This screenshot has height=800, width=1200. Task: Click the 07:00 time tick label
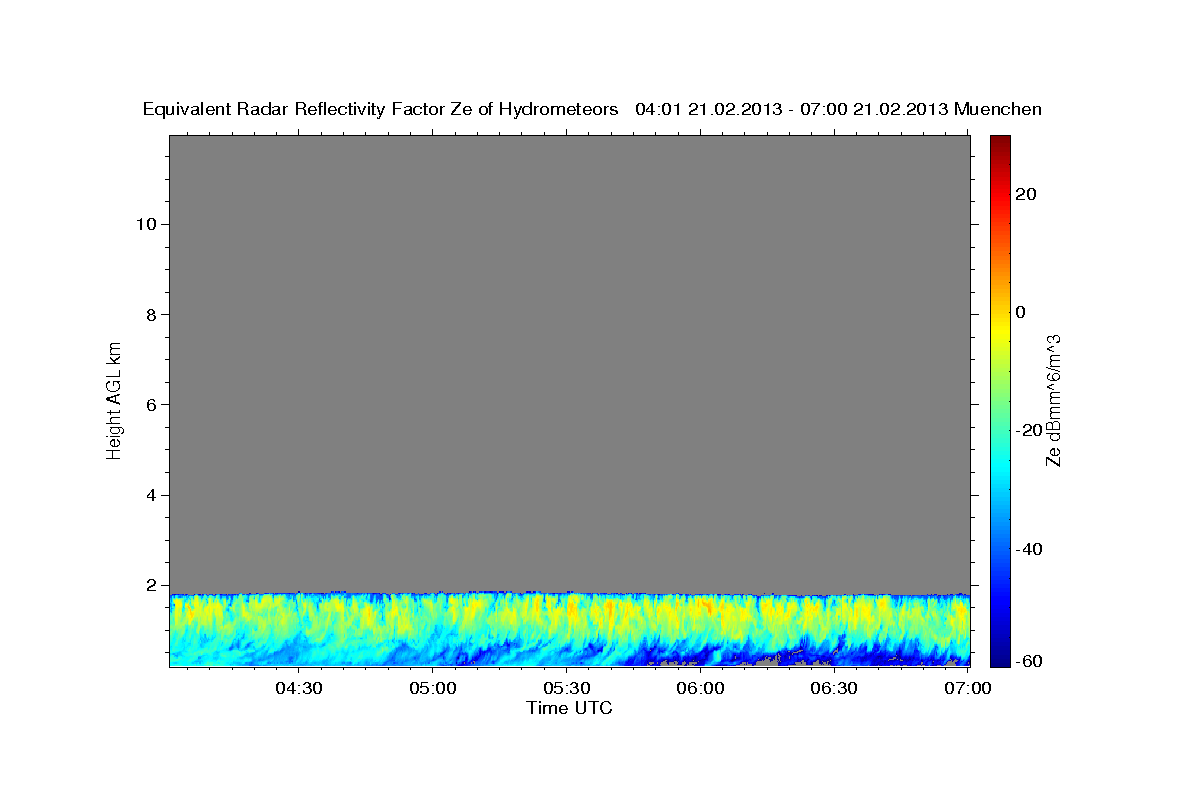[969, 688]
